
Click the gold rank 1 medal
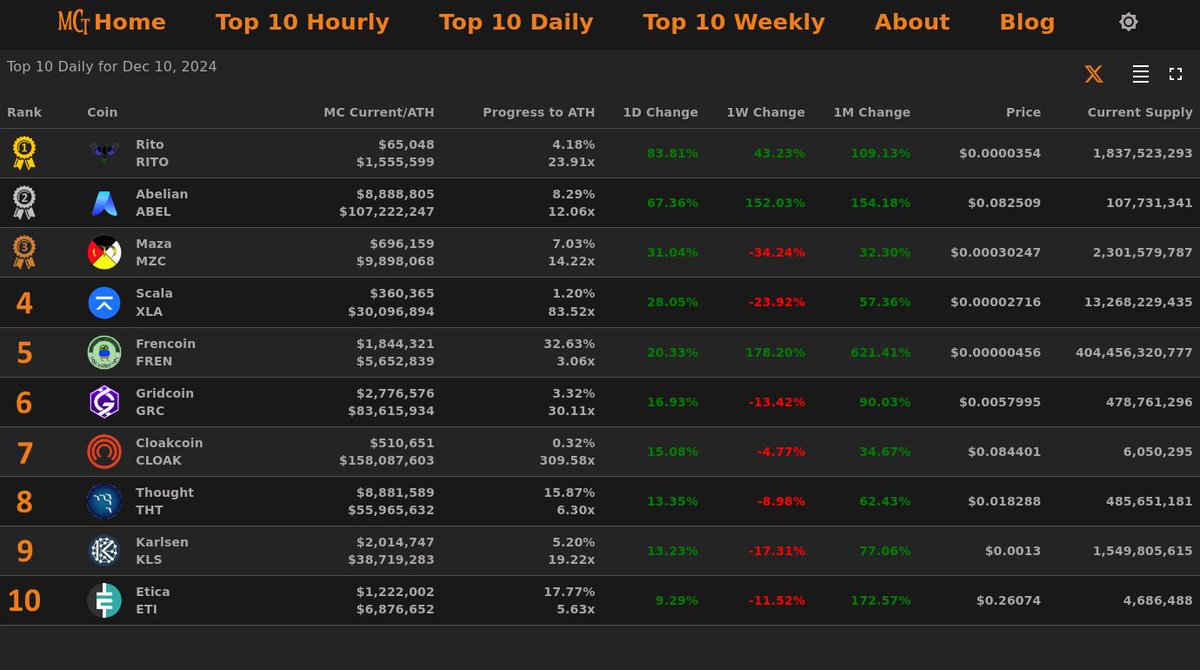24,153
